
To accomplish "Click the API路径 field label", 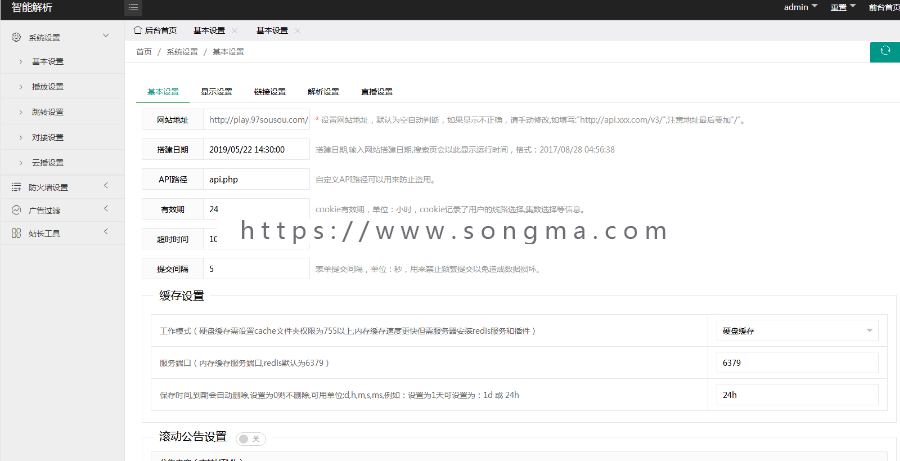I will (x=173, y=180).
